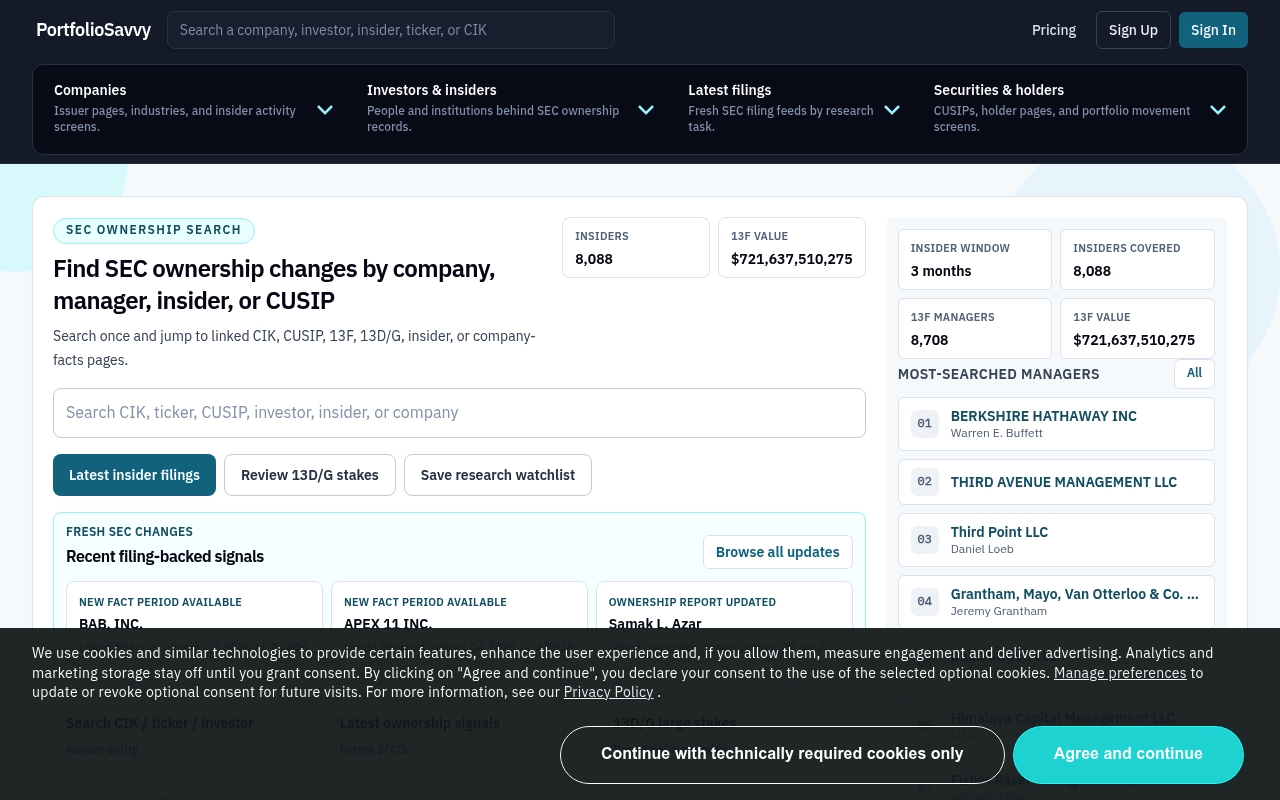Expand the Latest filings chevron
Viewport: 1280px width, 800px height.
pyautogui.click(x=892, y=110)
